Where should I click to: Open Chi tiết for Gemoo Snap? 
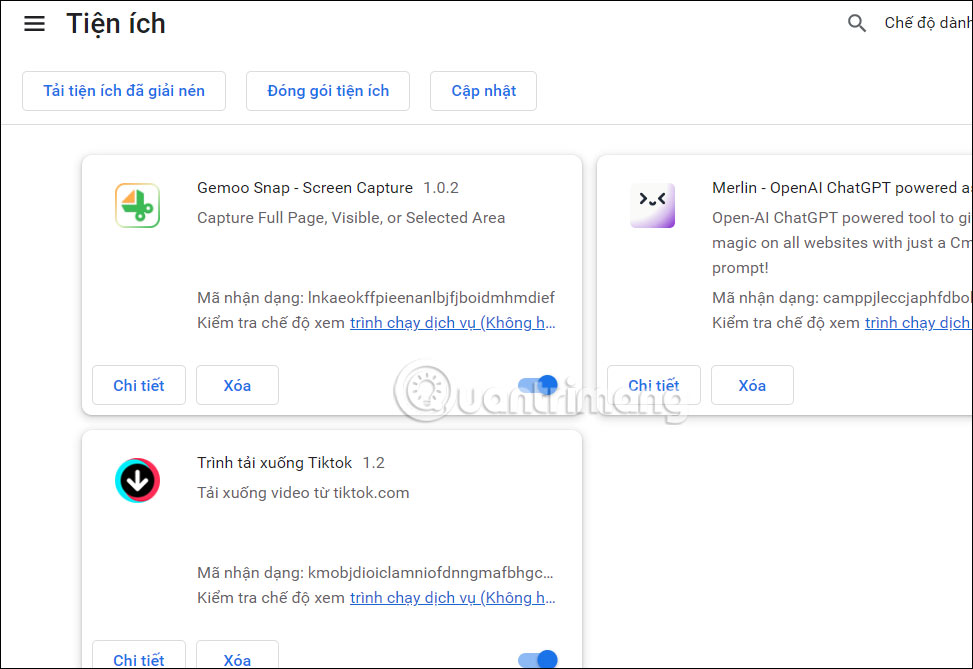click(139, 385)
